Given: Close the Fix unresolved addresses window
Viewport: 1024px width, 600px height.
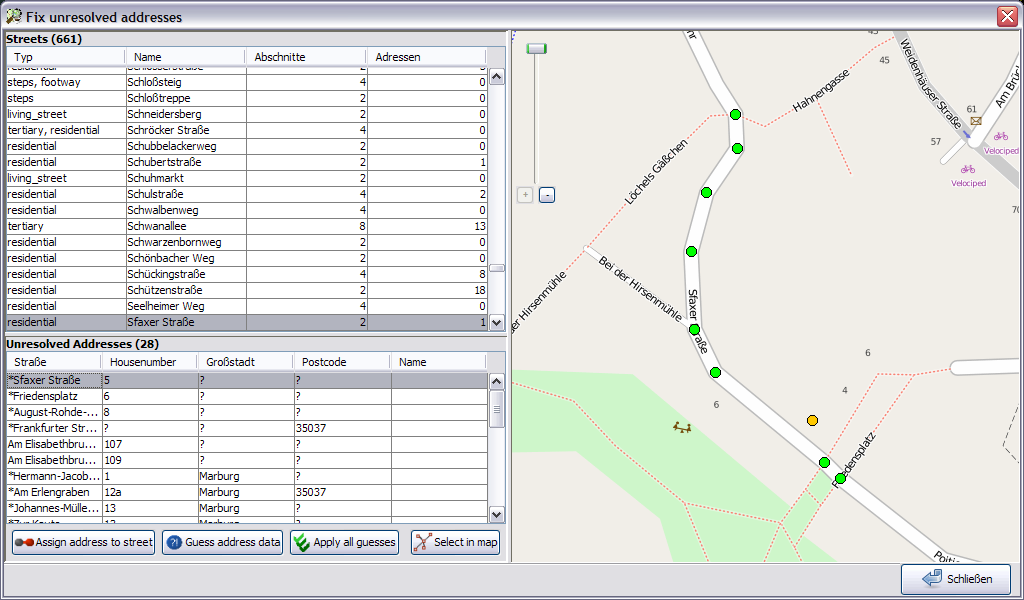Looking at the screenshot, I should tap(1006, 16).
